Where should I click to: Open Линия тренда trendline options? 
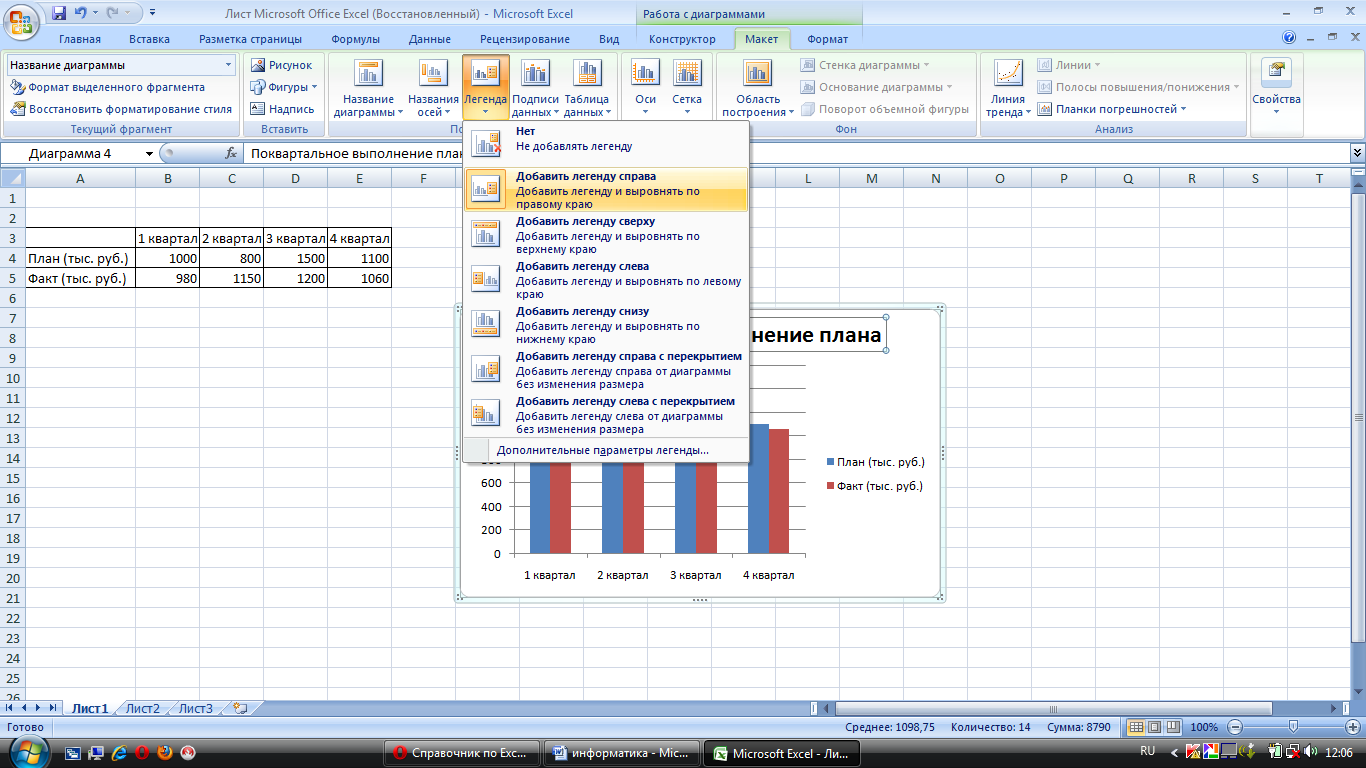(1008, 88)
